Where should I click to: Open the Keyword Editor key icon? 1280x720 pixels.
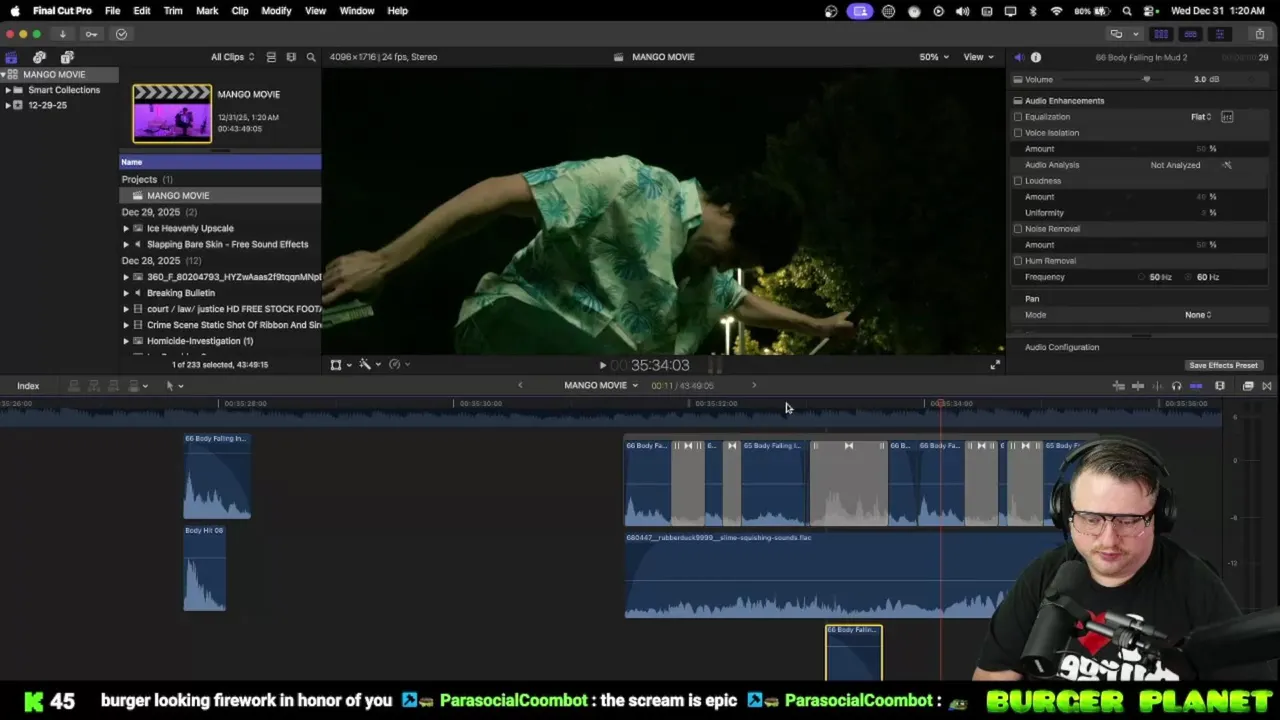92,34
